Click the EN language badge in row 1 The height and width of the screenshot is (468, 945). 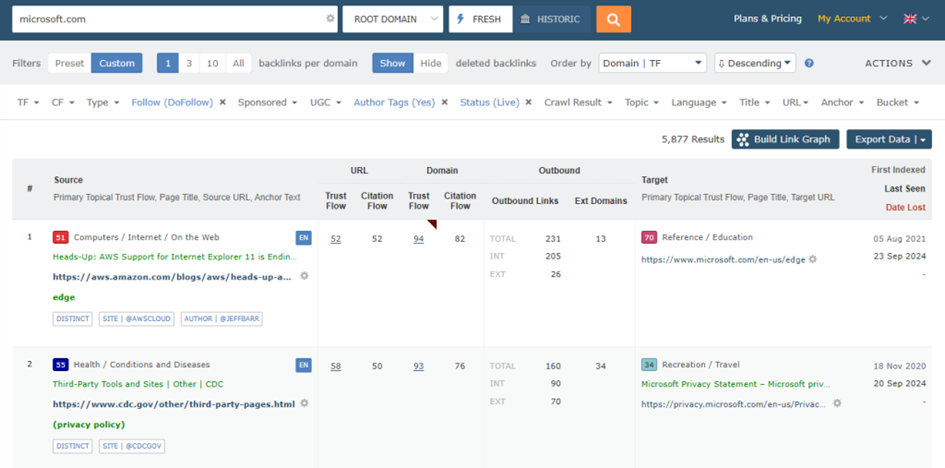coord(304,237)
